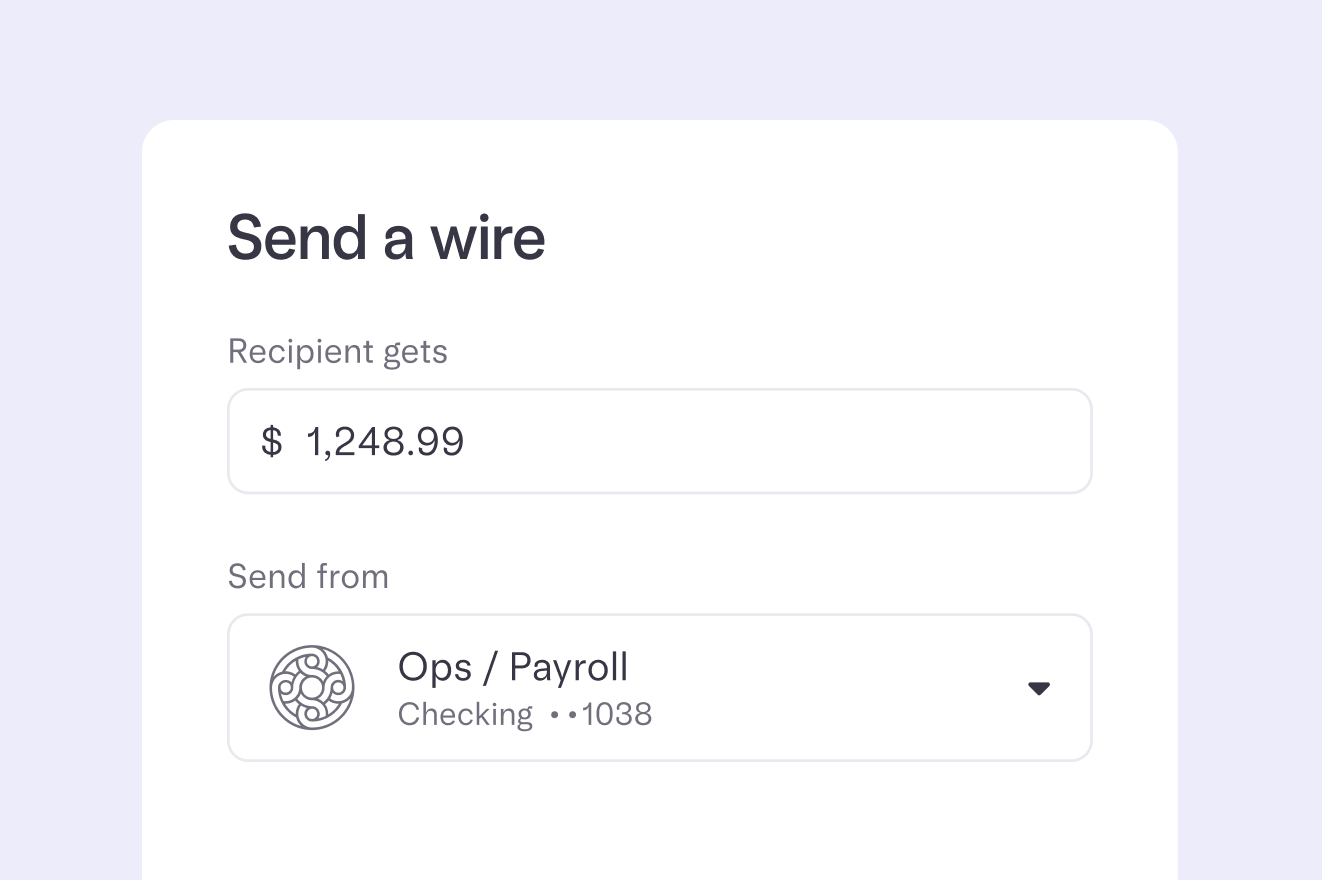Click the Checking ••1038 account label
Screen dimensions: 1322x880
(x=524, y=714)
